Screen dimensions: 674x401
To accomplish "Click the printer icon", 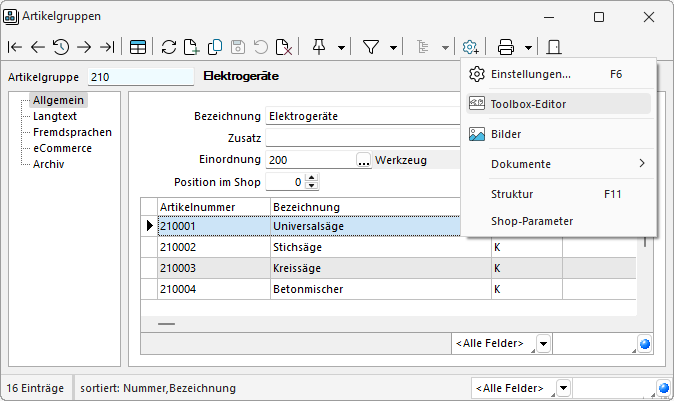I will (x=506, y=47).
